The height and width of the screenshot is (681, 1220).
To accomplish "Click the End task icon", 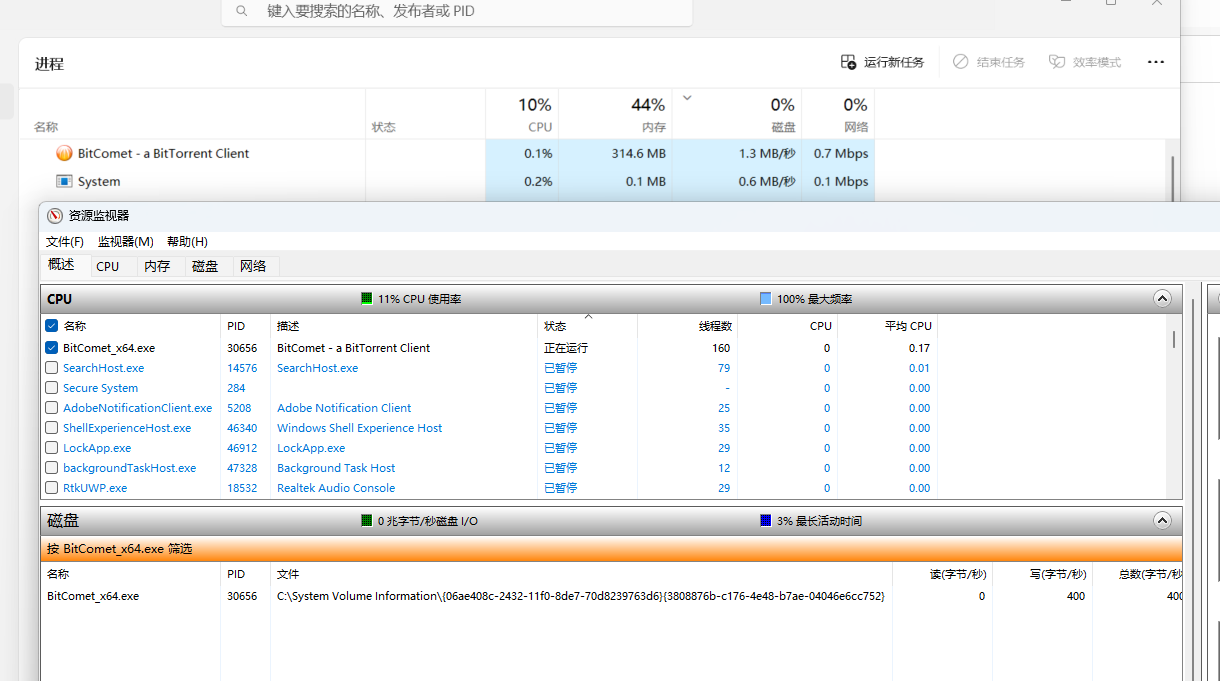I will click(960, 62).
